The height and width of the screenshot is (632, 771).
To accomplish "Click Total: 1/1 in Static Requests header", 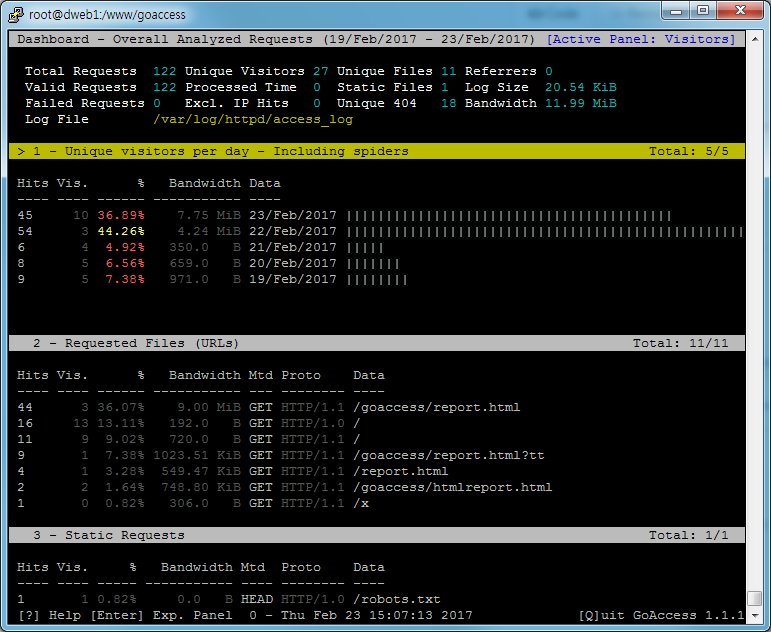I will 688,535.
